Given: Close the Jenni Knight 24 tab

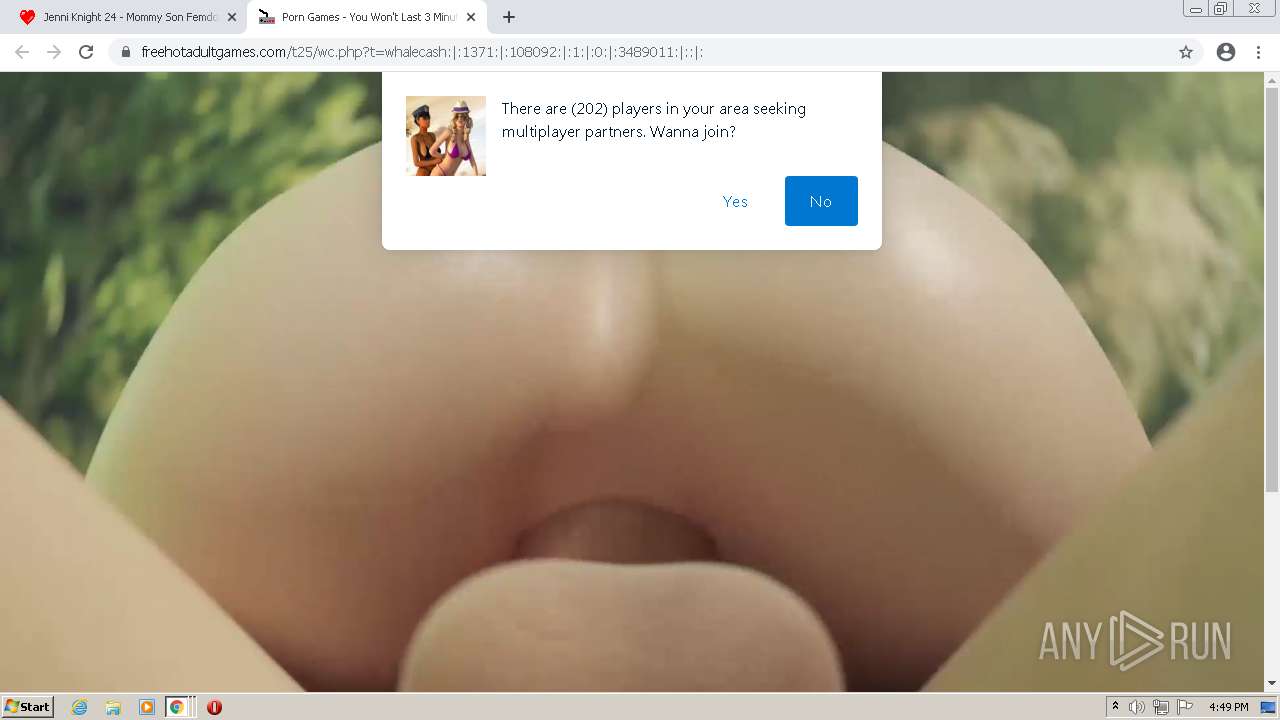Looking at the screenshot, I should coord(232,17).
